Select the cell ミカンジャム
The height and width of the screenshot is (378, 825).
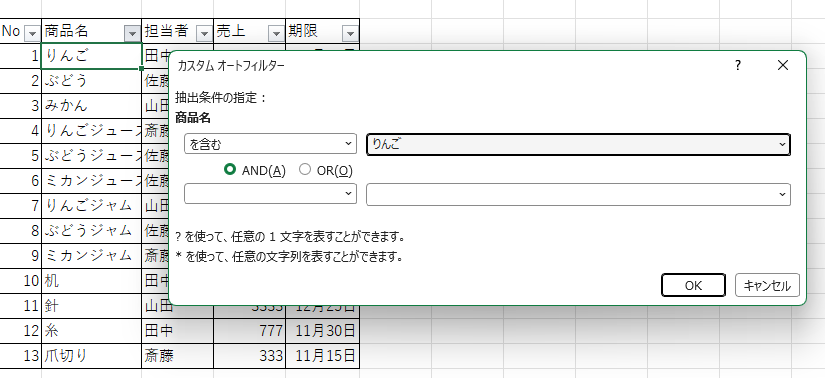[x=91, y=256]
